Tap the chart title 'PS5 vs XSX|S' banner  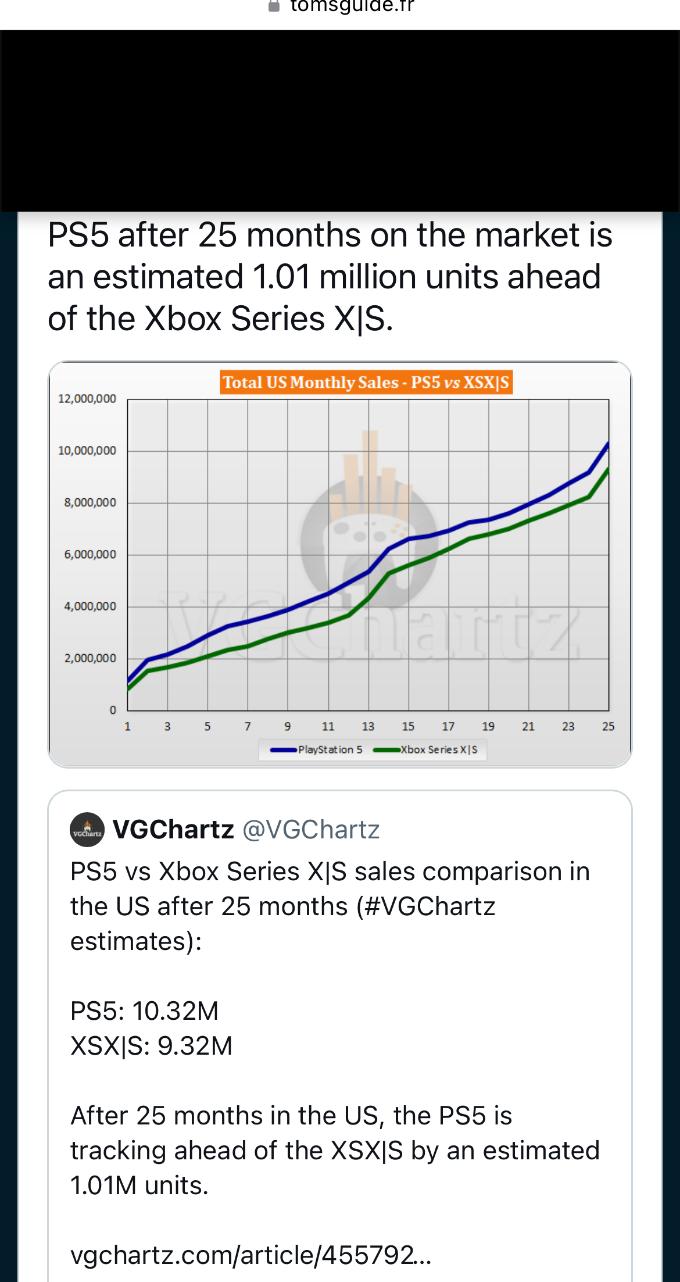point(367,382)
